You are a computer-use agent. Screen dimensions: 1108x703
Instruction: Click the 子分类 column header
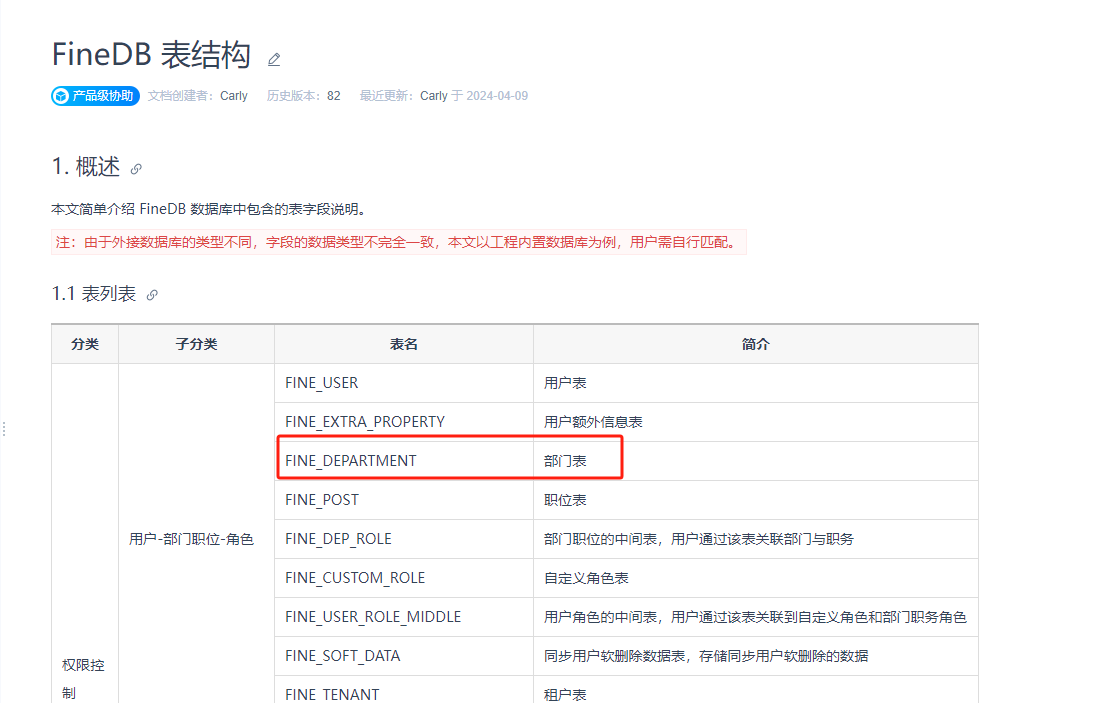coord(196,344)
